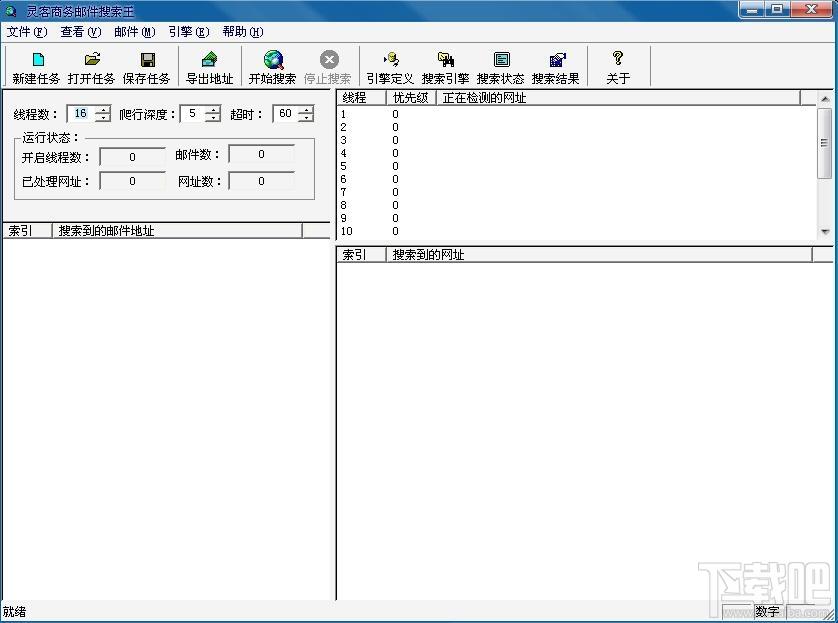Select thread row 4
Viewport: 838px width, 623px height.
(577, 153)
